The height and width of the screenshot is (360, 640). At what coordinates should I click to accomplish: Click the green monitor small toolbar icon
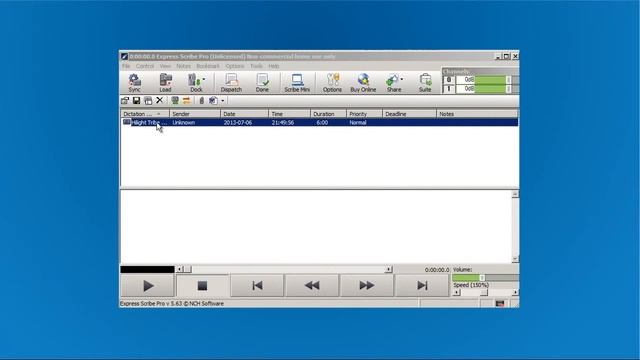point(175,100)
